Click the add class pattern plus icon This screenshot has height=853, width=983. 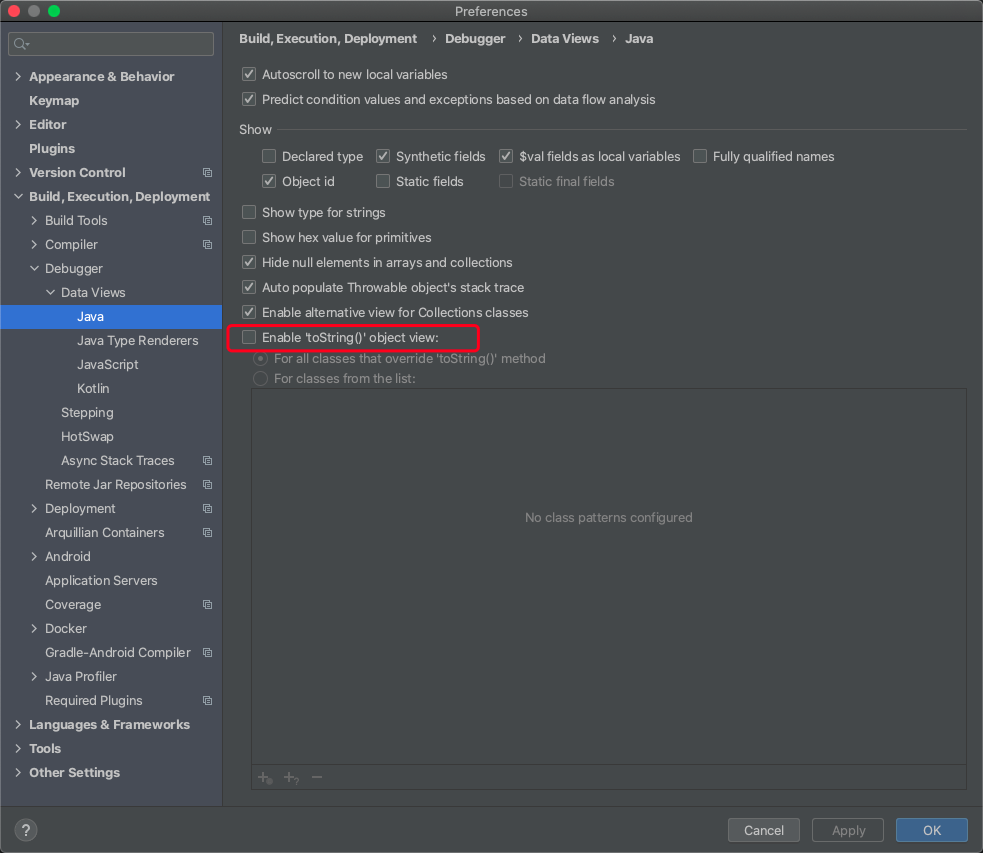click(x=265, y=777)
